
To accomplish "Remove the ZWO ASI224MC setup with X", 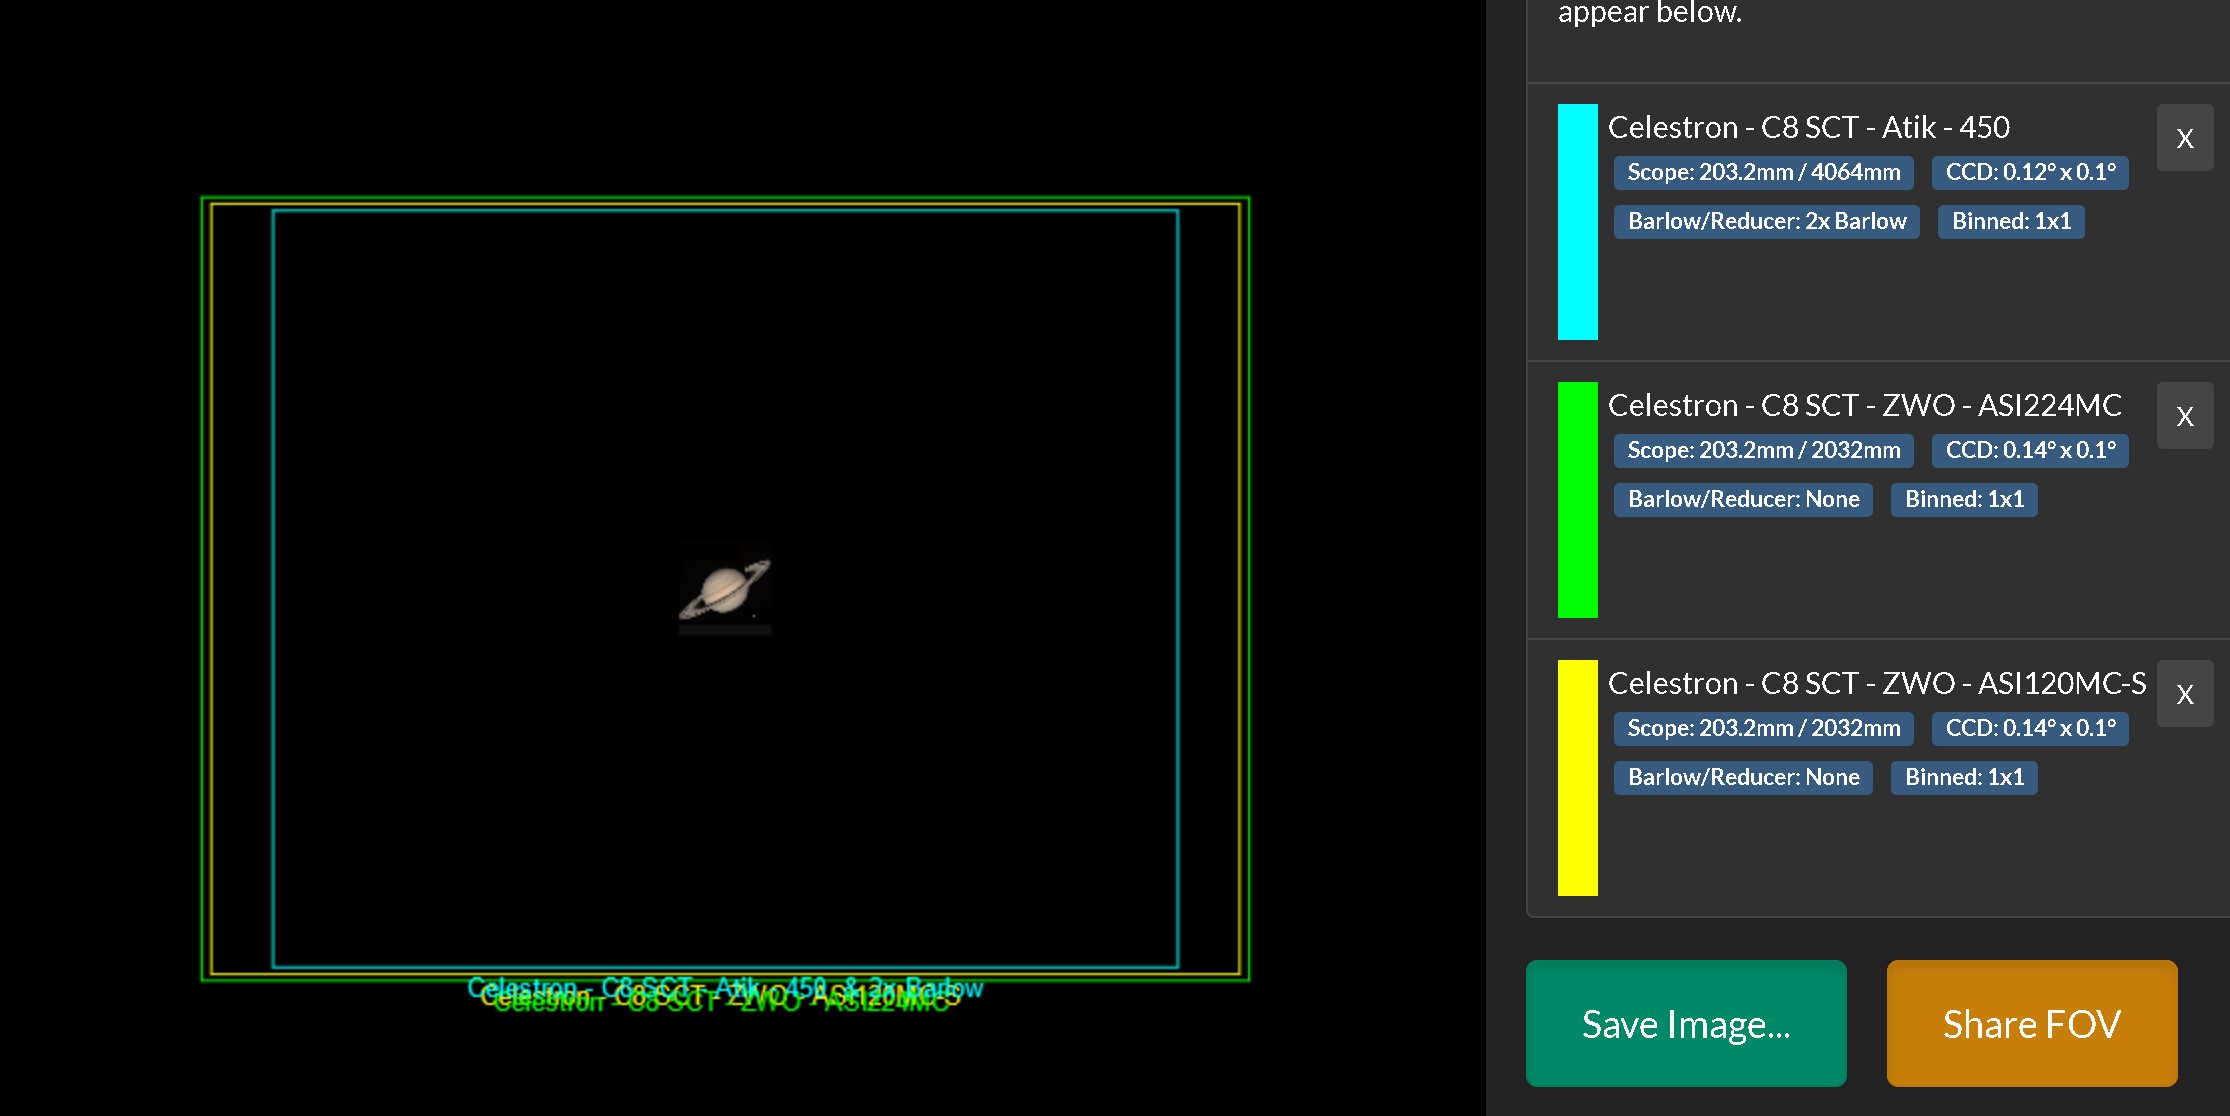I will click(x=2184, y=416).
